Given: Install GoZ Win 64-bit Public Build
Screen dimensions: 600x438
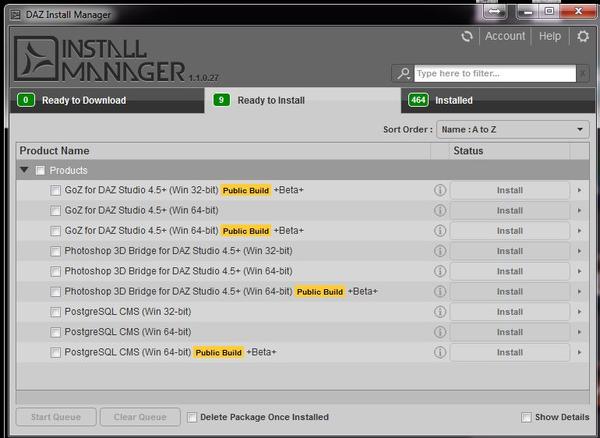Looking at the screenshot, I should [510, 231].
